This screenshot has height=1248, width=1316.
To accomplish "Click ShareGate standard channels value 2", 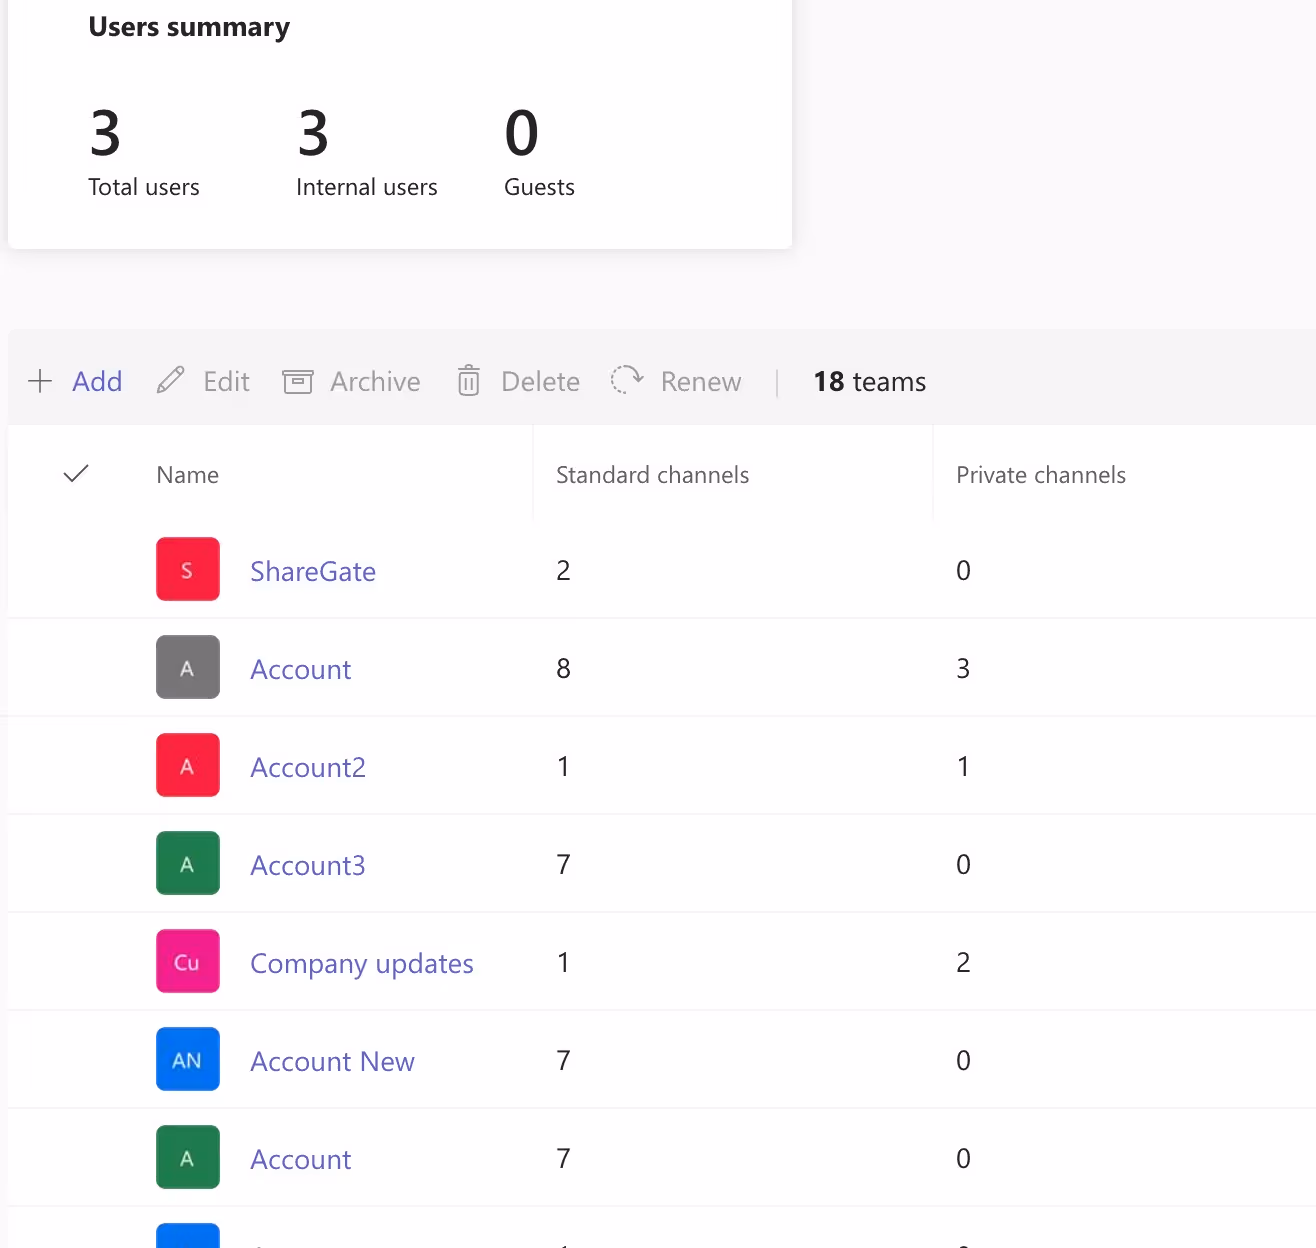I will (x=563, y=570).
